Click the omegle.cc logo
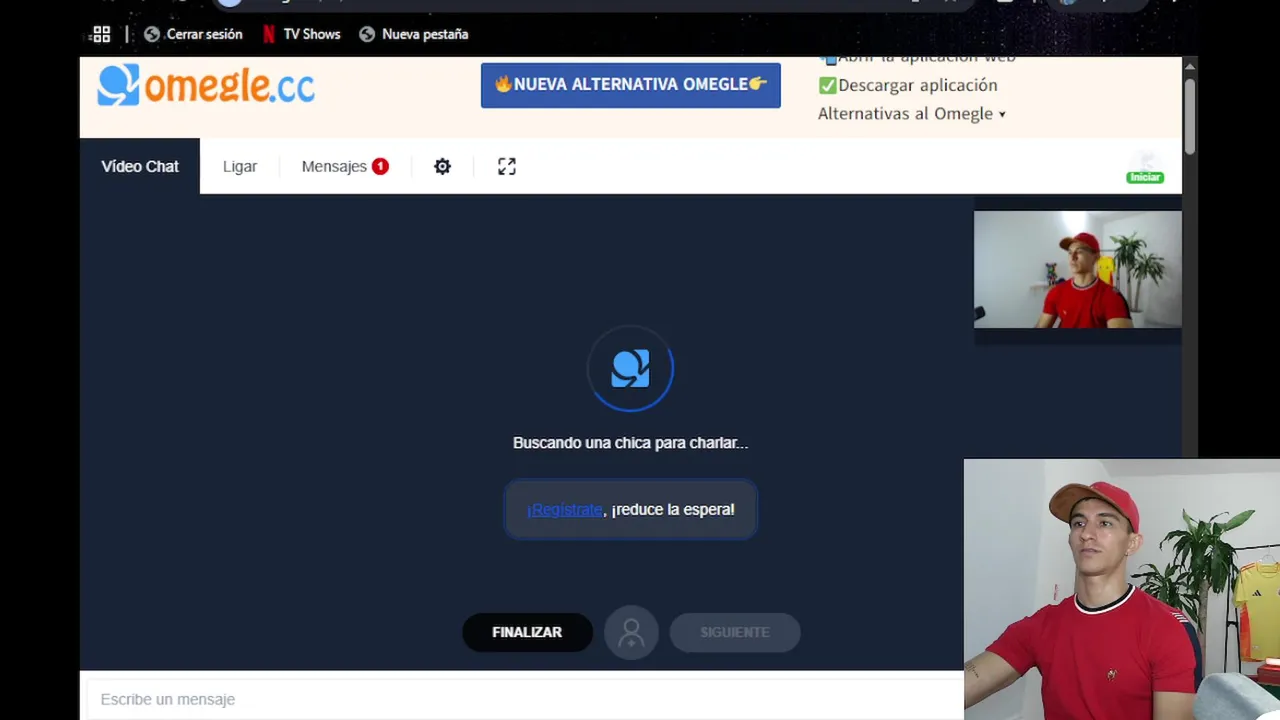This screenshot has width=1280, height=720. tap(206, 85)
